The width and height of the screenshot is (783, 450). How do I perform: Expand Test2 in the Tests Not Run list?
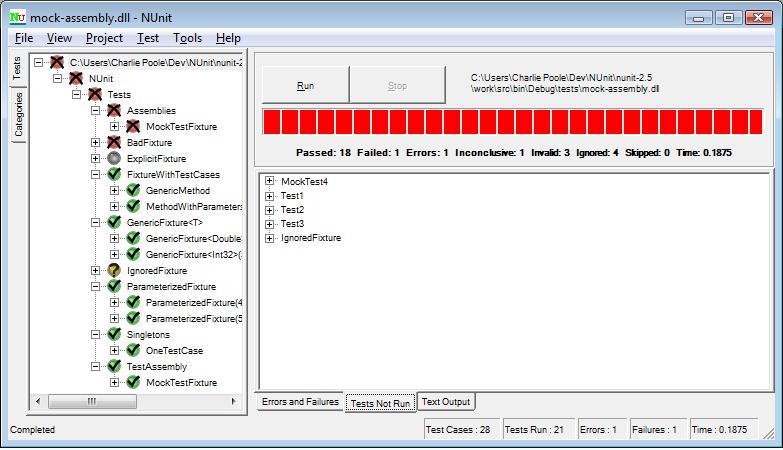point(270,210)
